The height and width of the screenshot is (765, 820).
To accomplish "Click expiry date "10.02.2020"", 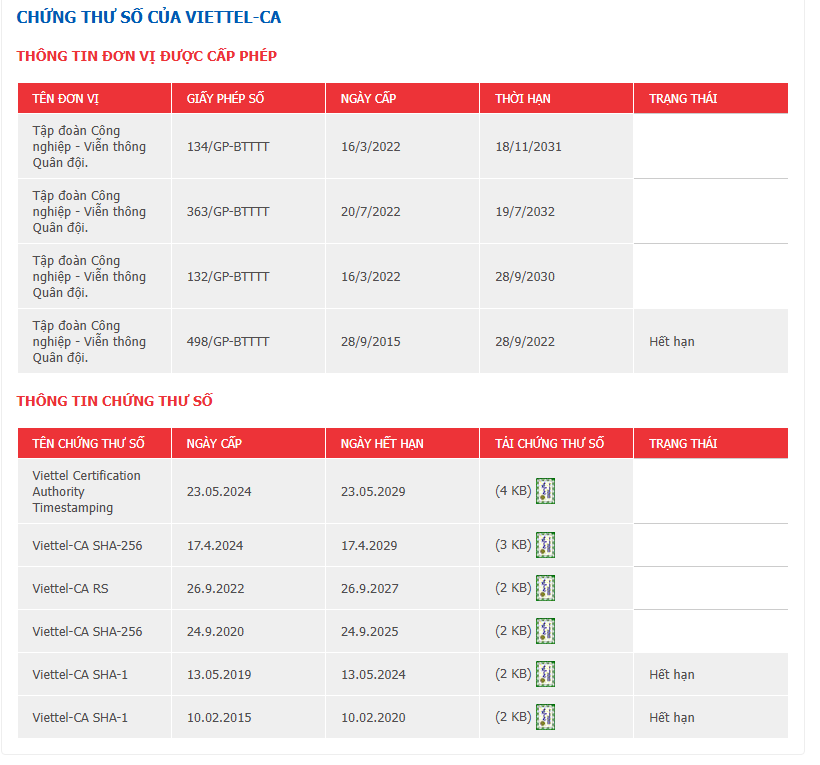I will pos(373,717).
